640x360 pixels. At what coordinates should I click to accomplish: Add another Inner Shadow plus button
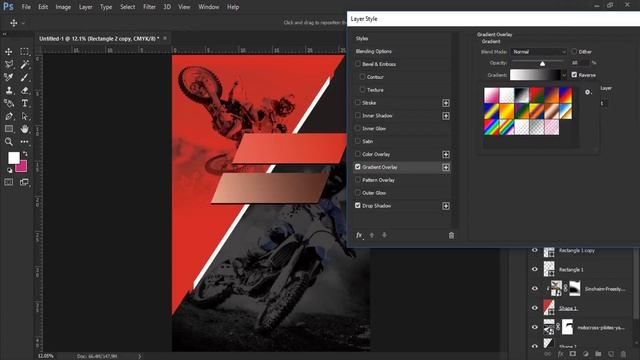tap(446, 116)
